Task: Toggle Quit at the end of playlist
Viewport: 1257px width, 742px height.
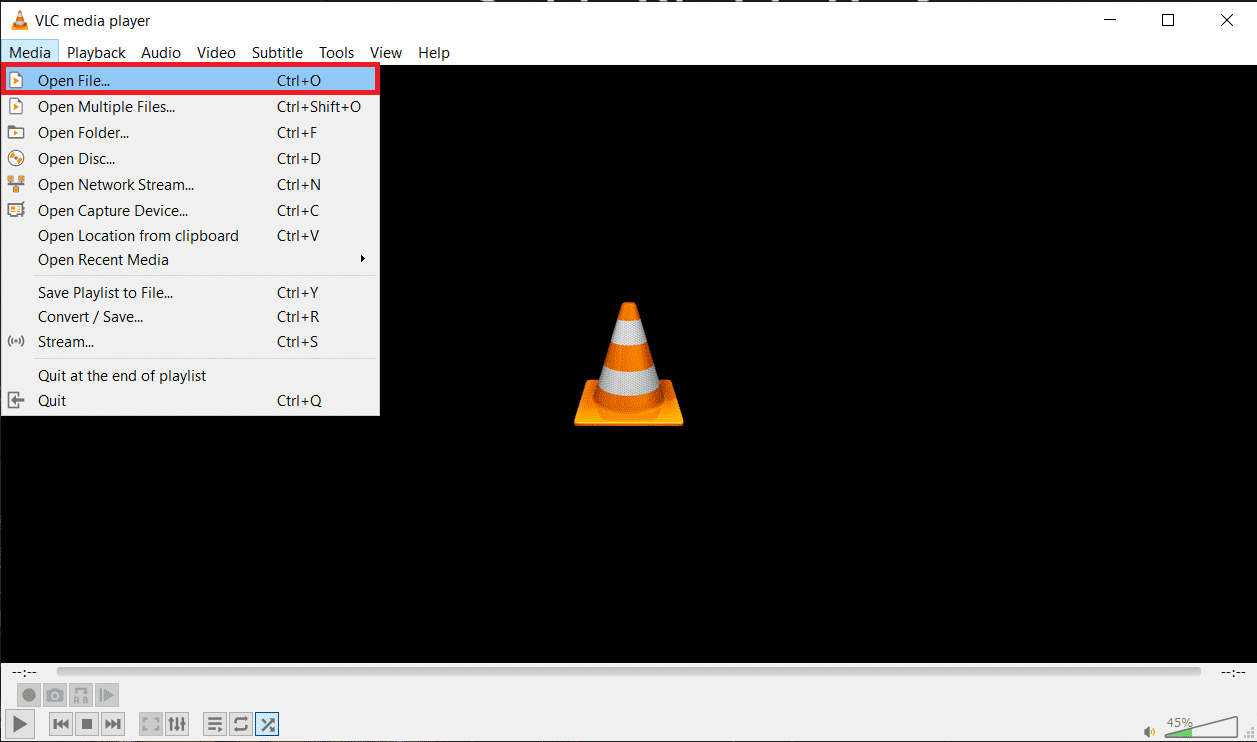Action: 190,376
